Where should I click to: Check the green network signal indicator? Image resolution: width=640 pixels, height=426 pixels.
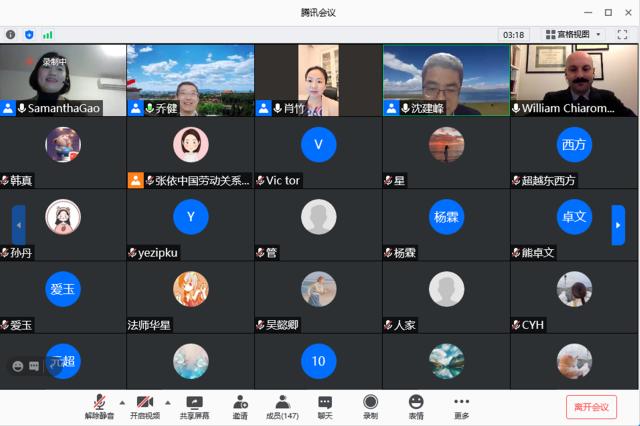[x=47, y=34]
